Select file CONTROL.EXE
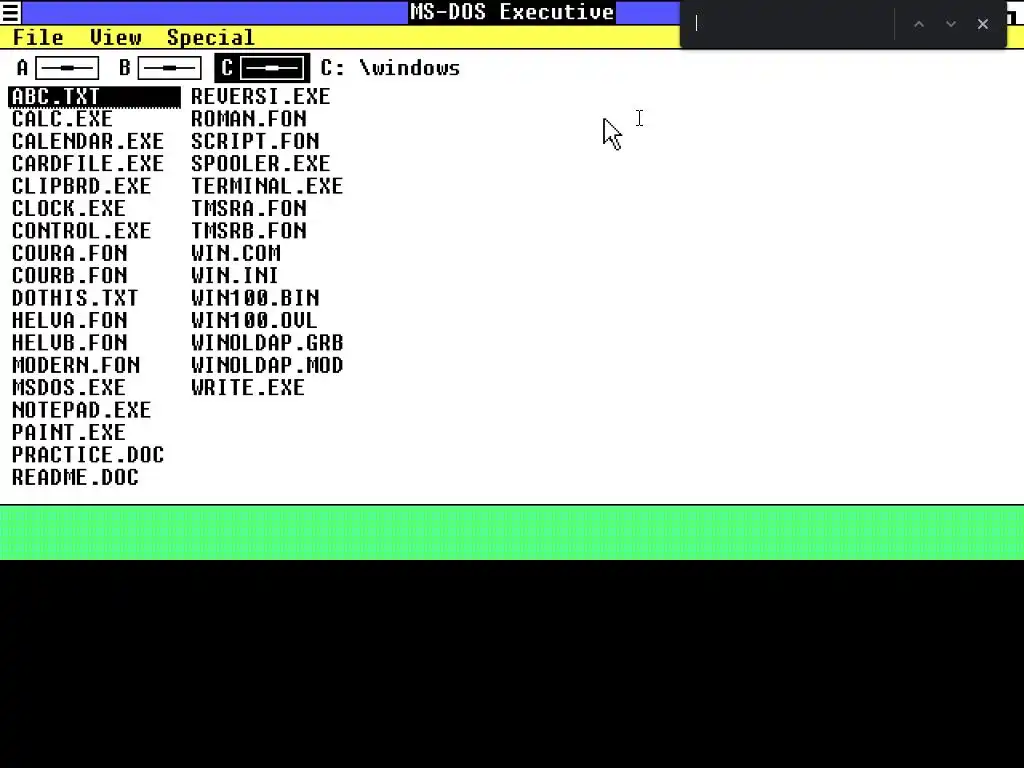 tap(81, 231)
